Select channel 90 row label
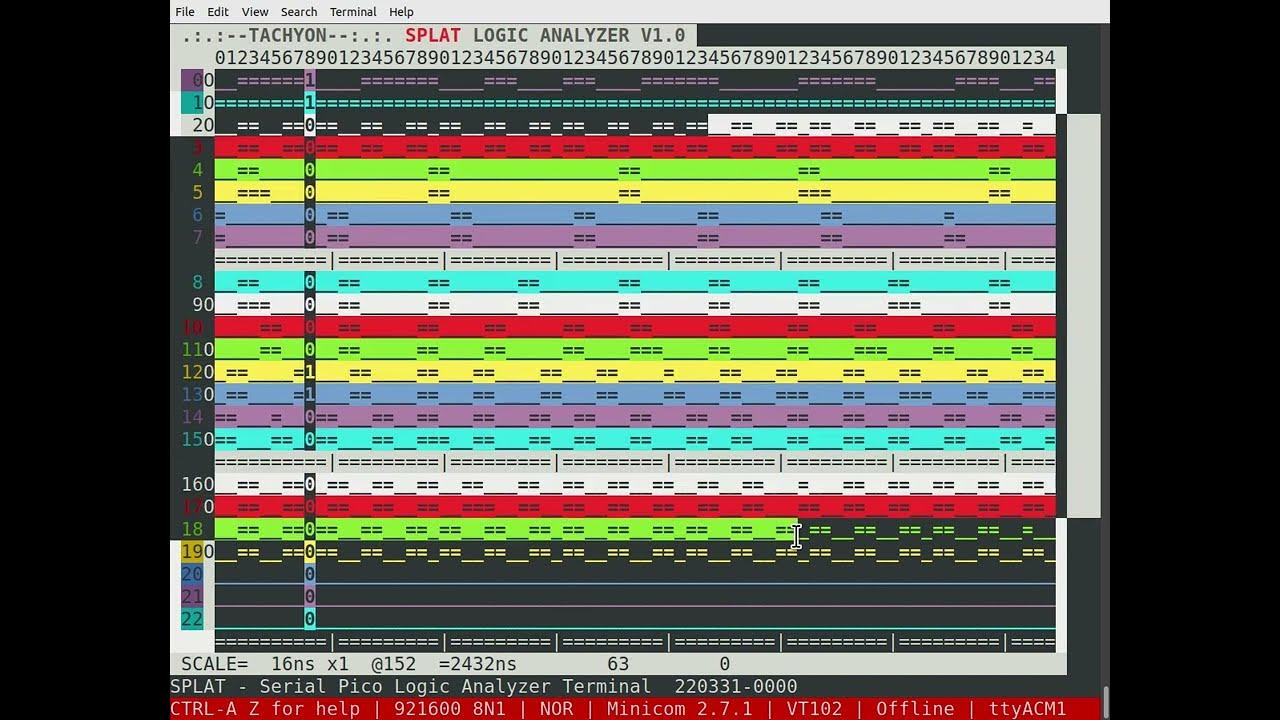This screenshot has width=1280, height=720. coord(203,304)
